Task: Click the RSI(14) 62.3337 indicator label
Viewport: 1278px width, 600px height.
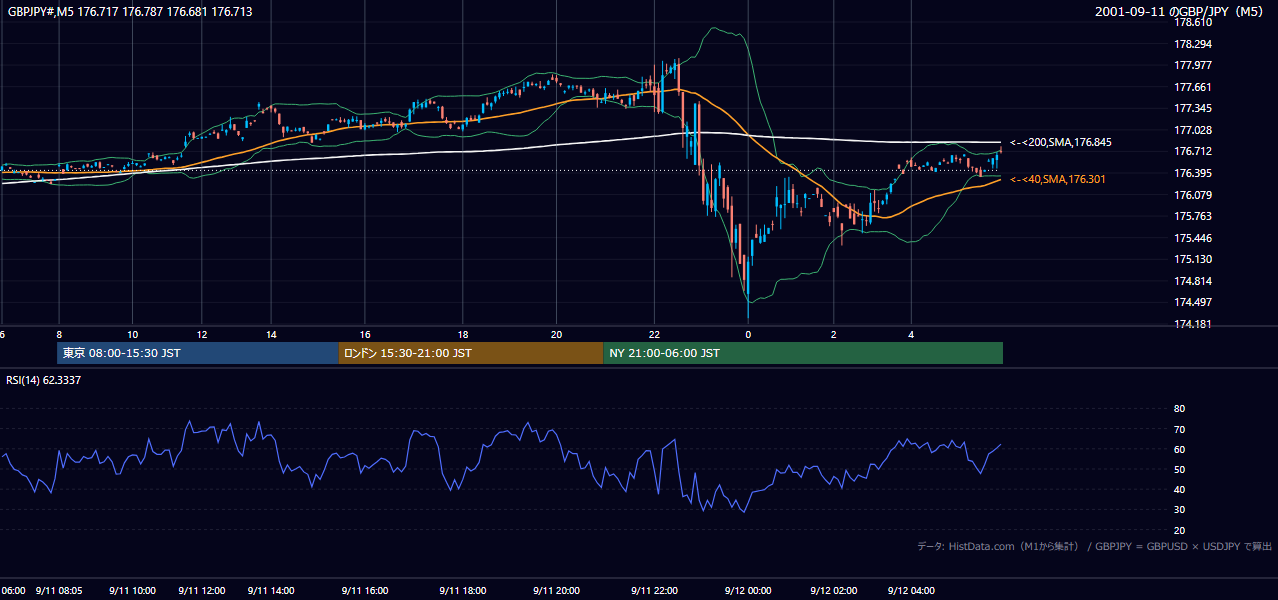Action: tap(44, 380)
